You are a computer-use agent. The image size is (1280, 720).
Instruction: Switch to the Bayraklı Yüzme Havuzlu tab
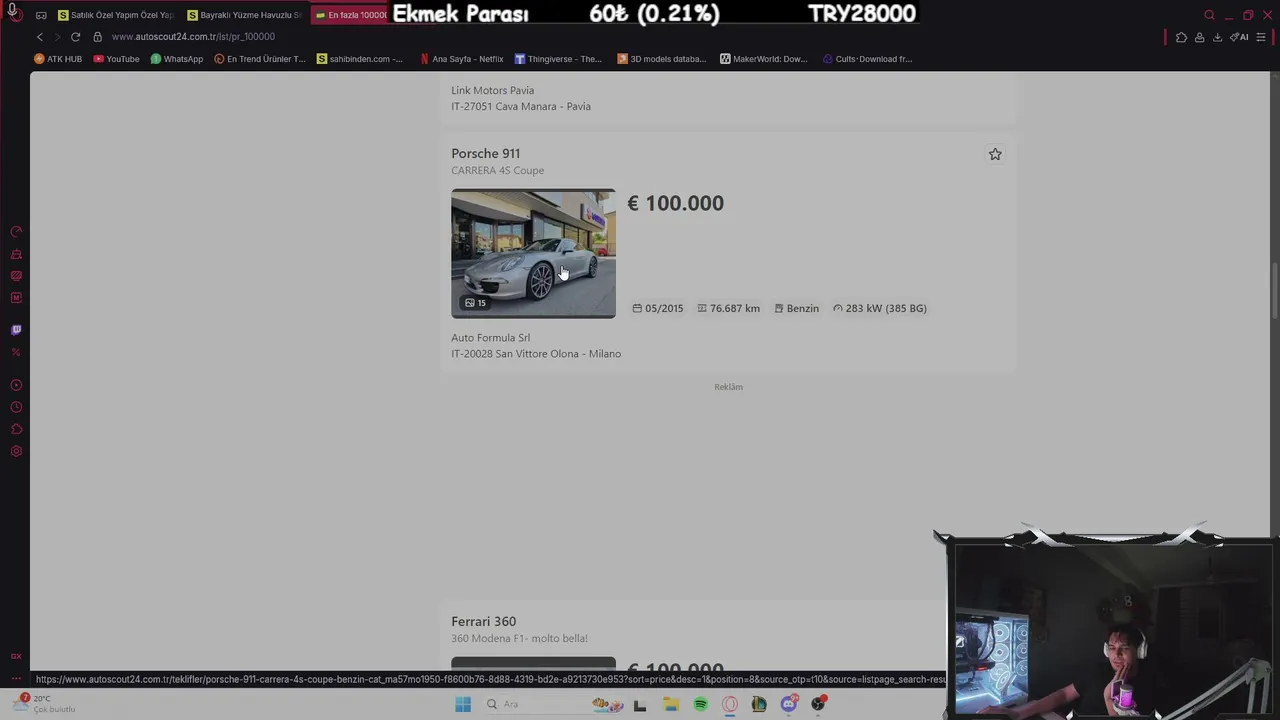[245, 15]
